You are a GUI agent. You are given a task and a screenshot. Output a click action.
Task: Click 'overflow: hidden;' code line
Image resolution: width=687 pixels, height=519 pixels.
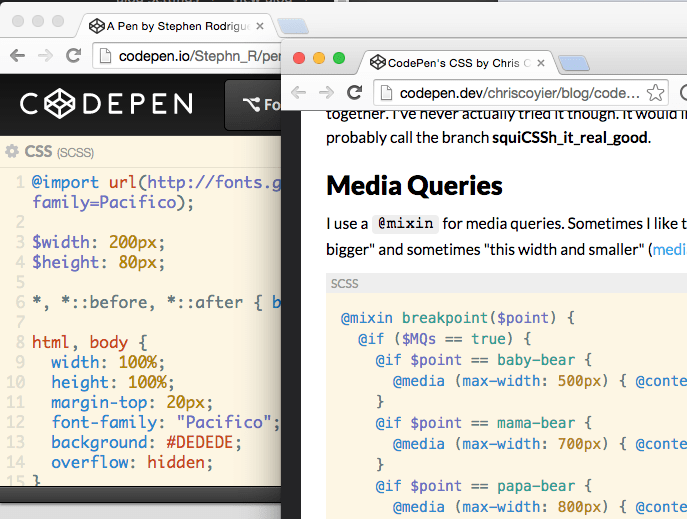pos(132,463)
